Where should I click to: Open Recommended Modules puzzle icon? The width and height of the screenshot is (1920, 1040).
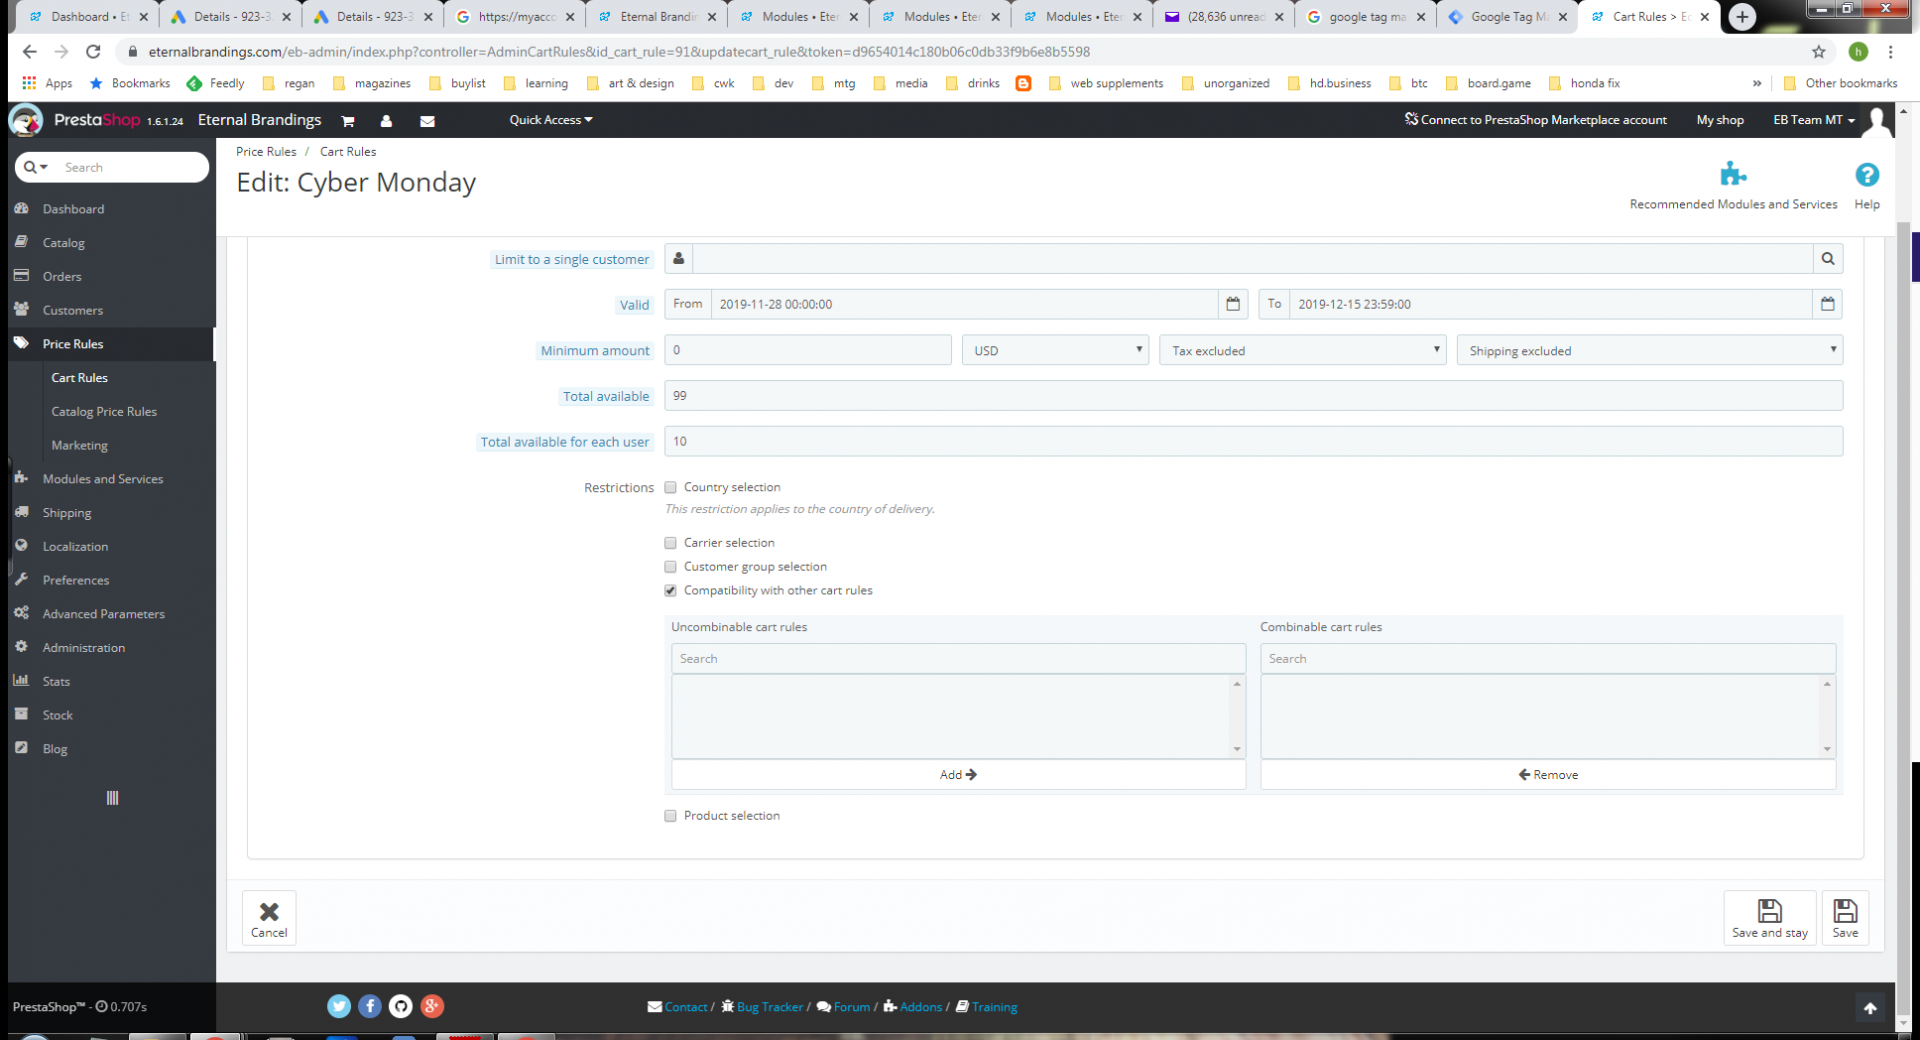pyautogui.click(x=1733, y=175)
